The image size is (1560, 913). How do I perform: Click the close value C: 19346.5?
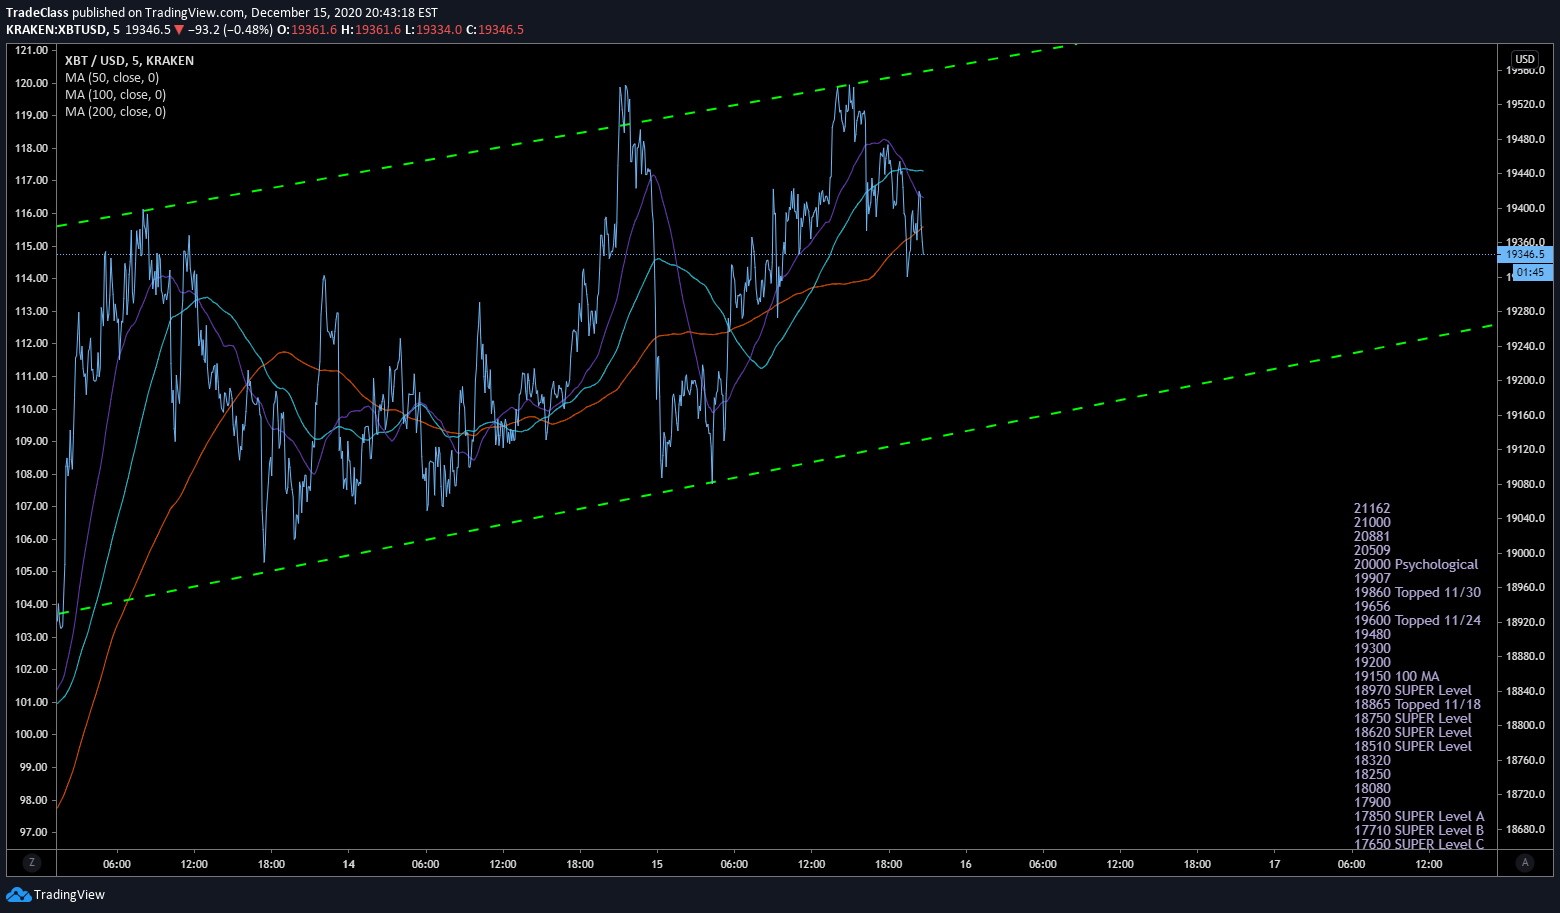(x=495, y=30)
